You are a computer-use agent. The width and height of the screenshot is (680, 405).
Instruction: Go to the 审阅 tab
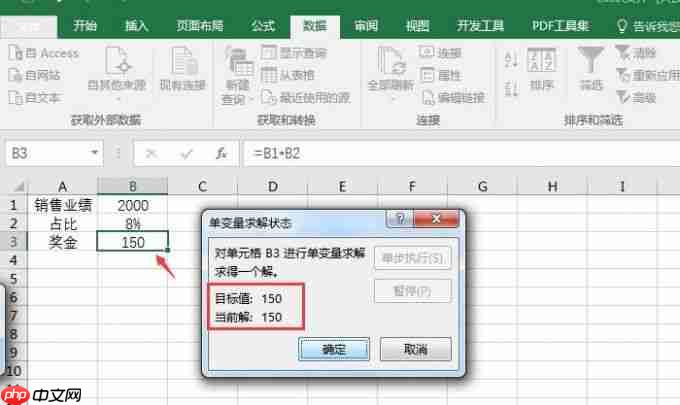point(366,26)
